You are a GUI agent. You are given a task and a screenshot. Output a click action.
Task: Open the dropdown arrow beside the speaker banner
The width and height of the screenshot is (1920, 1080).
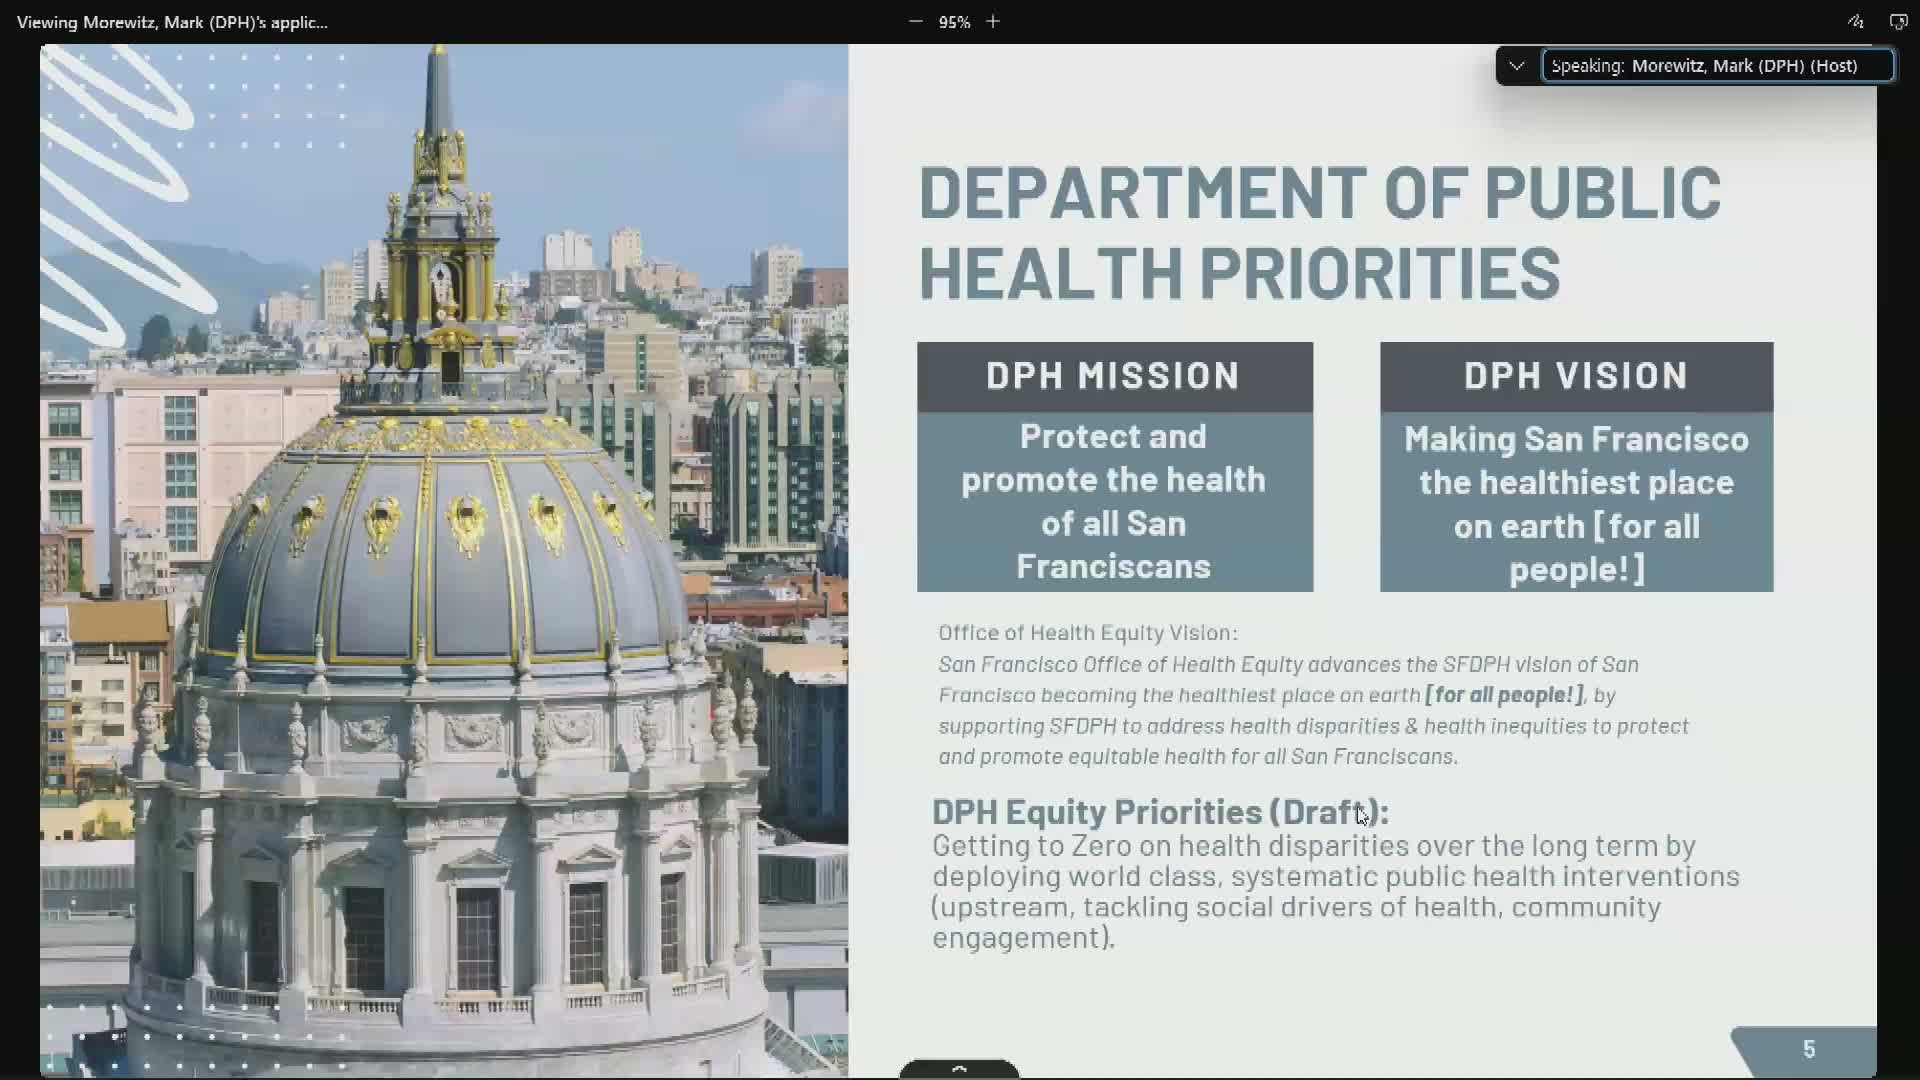(1516, 65)
